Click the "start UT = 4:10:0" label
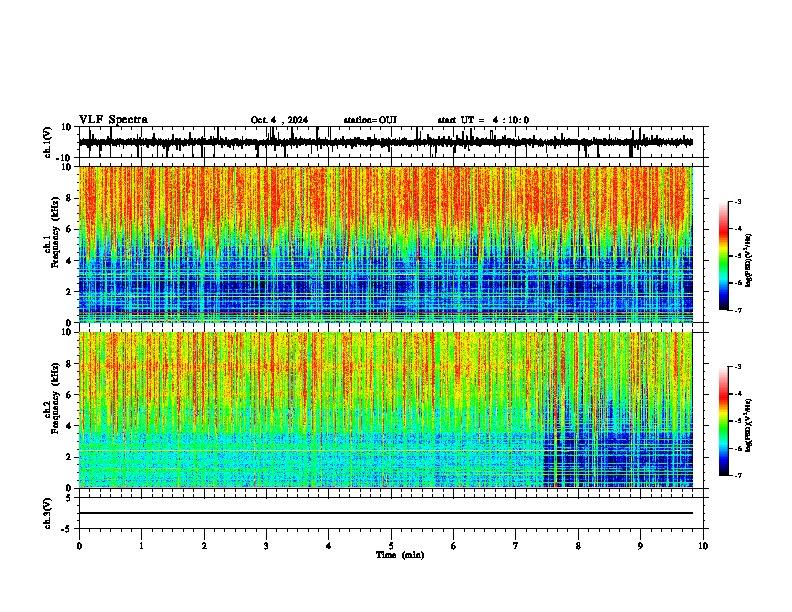 click(x=483, y=120)
